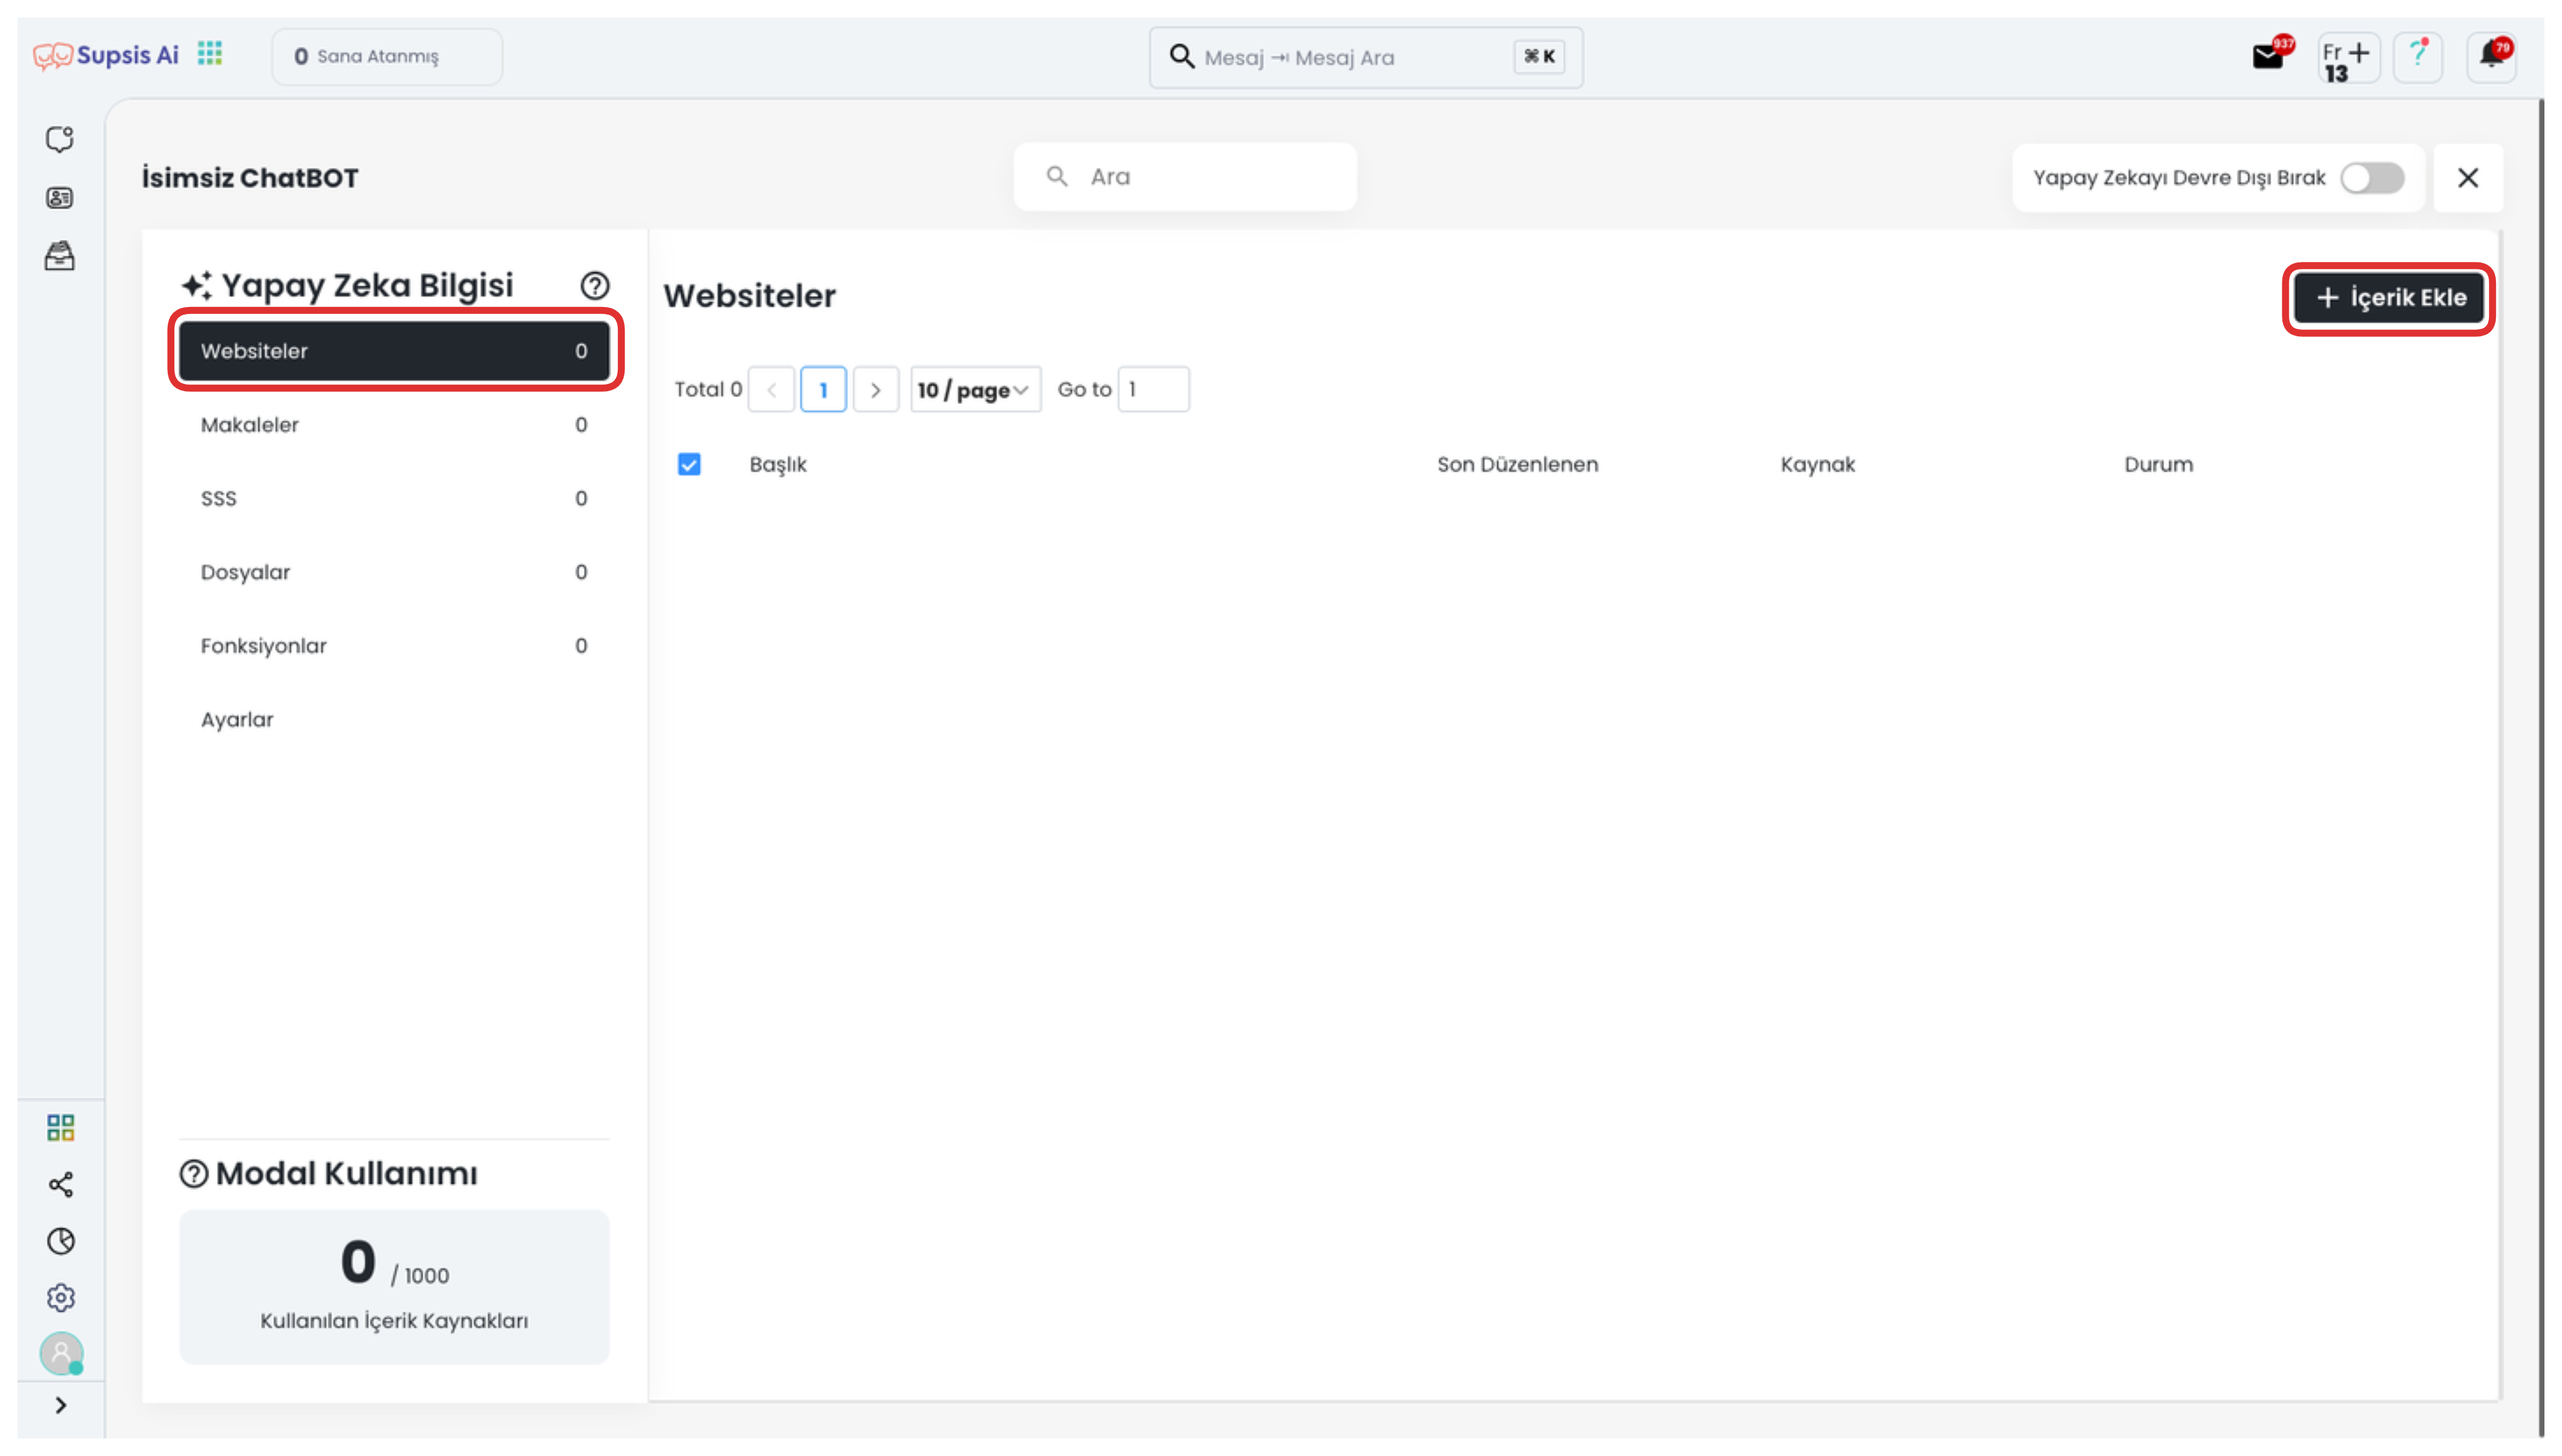Select Makaleler menu item
The width and height of the screenshot is (2562, 1456).
click(394, 425)
